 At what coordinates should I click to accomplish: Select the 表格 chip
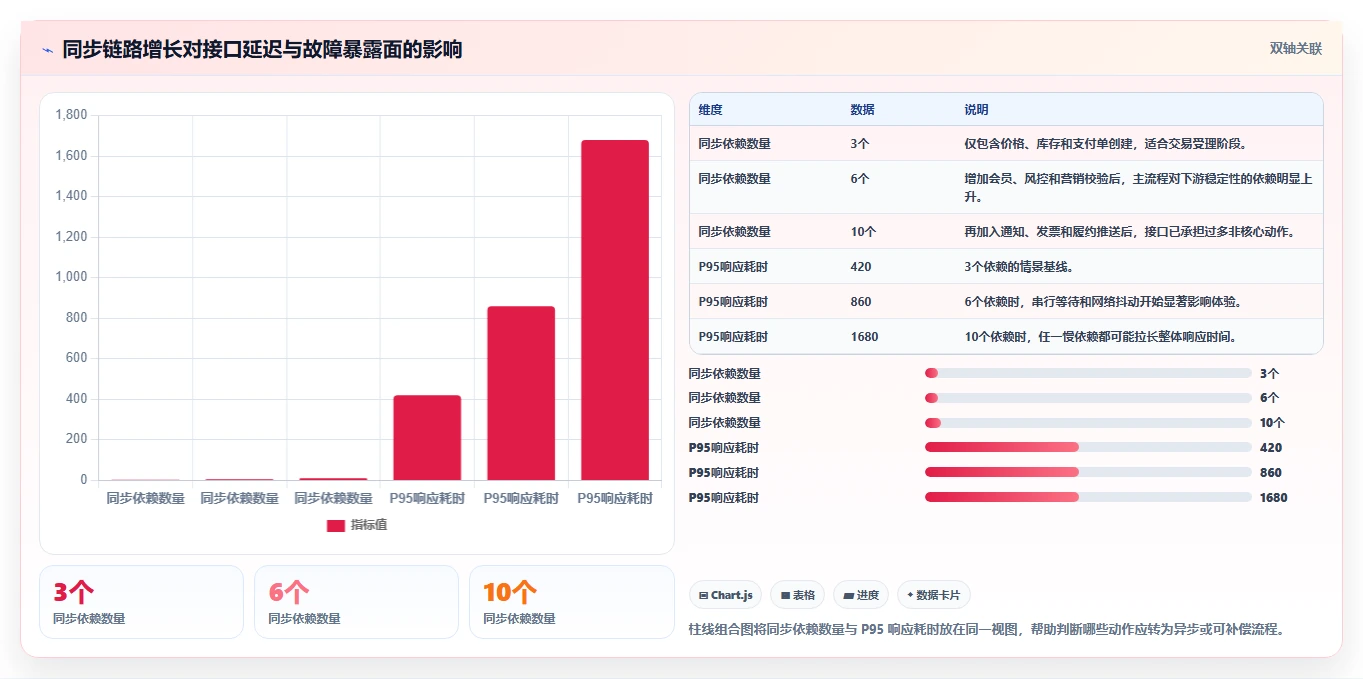[x=798, y=595]
